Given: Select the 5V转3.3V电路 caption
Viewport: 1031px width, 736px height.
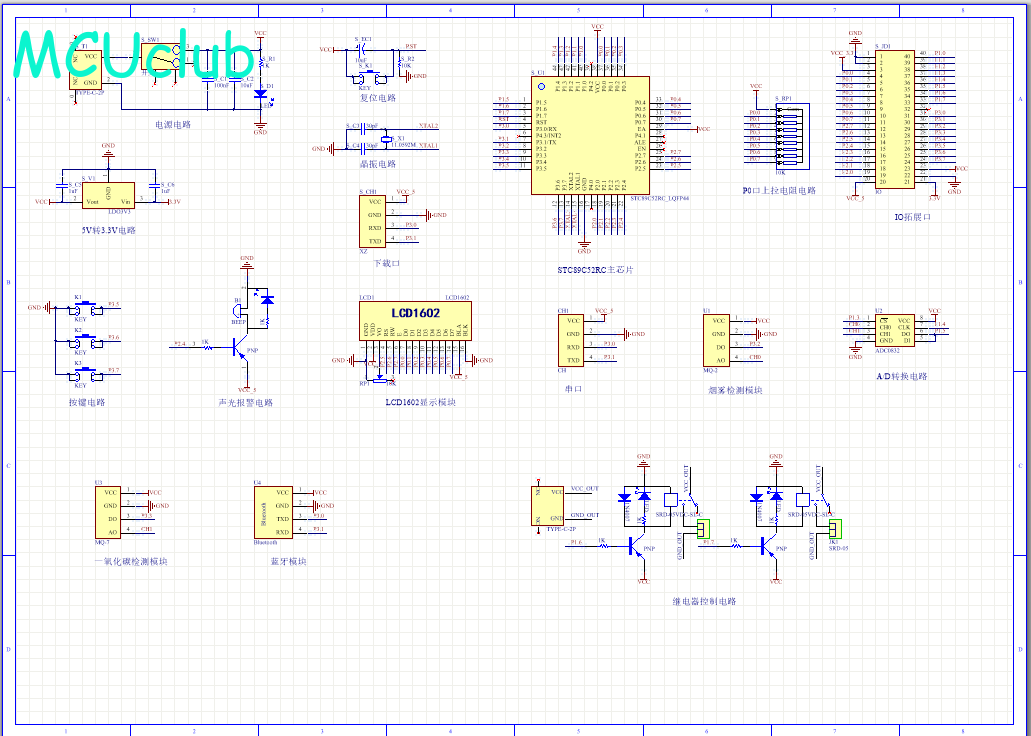Looking at the screenshot, I should pyautogui.click(x=108, y=231).
